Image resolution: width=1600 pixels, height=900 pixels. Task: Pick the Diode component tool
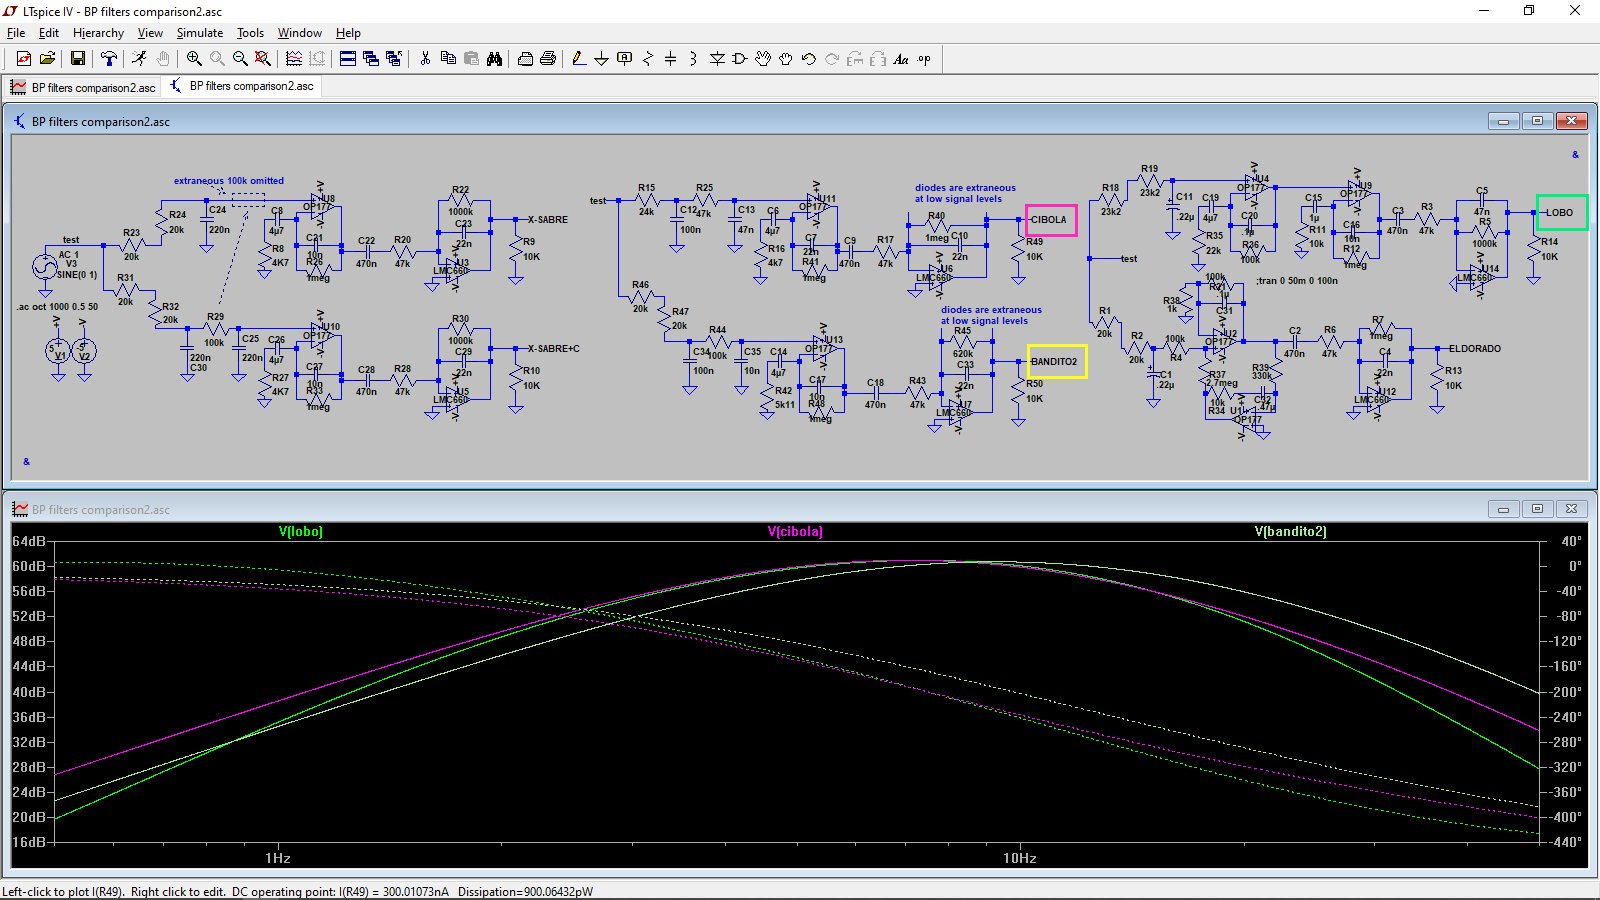click(x=717, y=59)
